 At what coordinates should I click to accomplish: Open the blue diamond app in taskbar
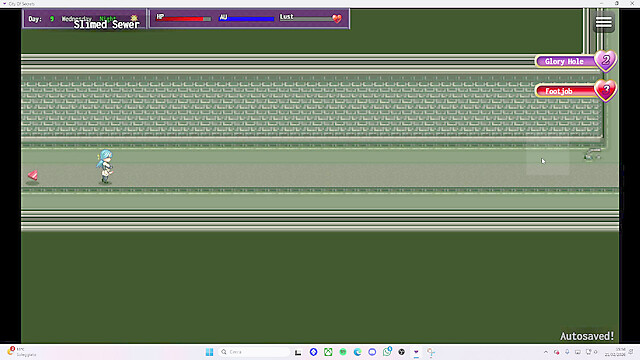point(313,352)
